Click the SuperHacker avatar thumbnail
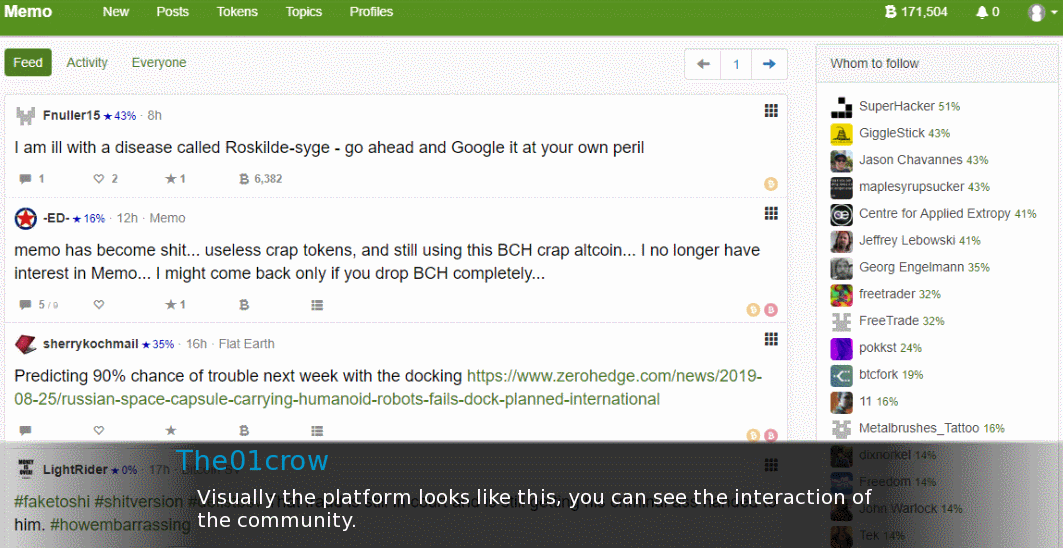This screenshot has height=548, width=1063. coord(841,107)
